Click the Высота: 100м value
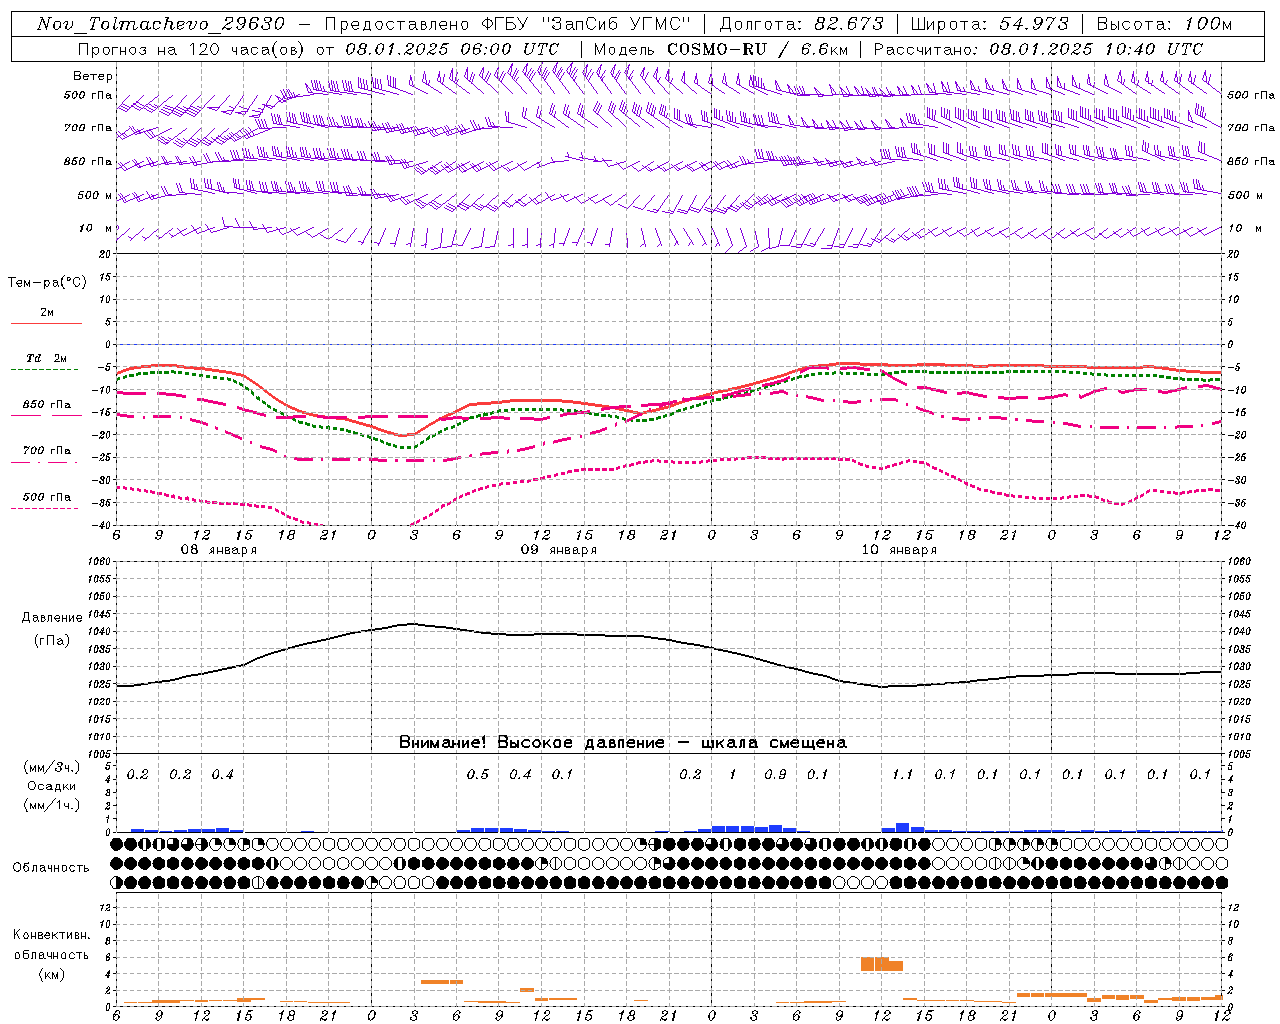This screenshot has width=1280, height=1024. pyautogui.click(x=1164, y=24)
